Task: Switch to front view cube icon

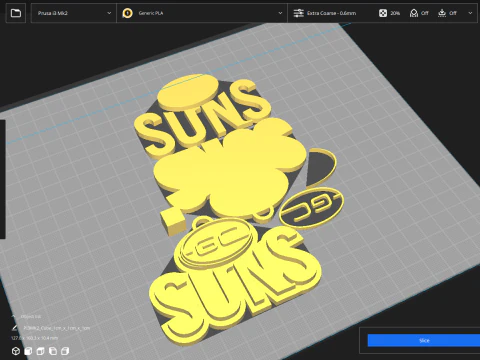Action: (x=28, y=351)
